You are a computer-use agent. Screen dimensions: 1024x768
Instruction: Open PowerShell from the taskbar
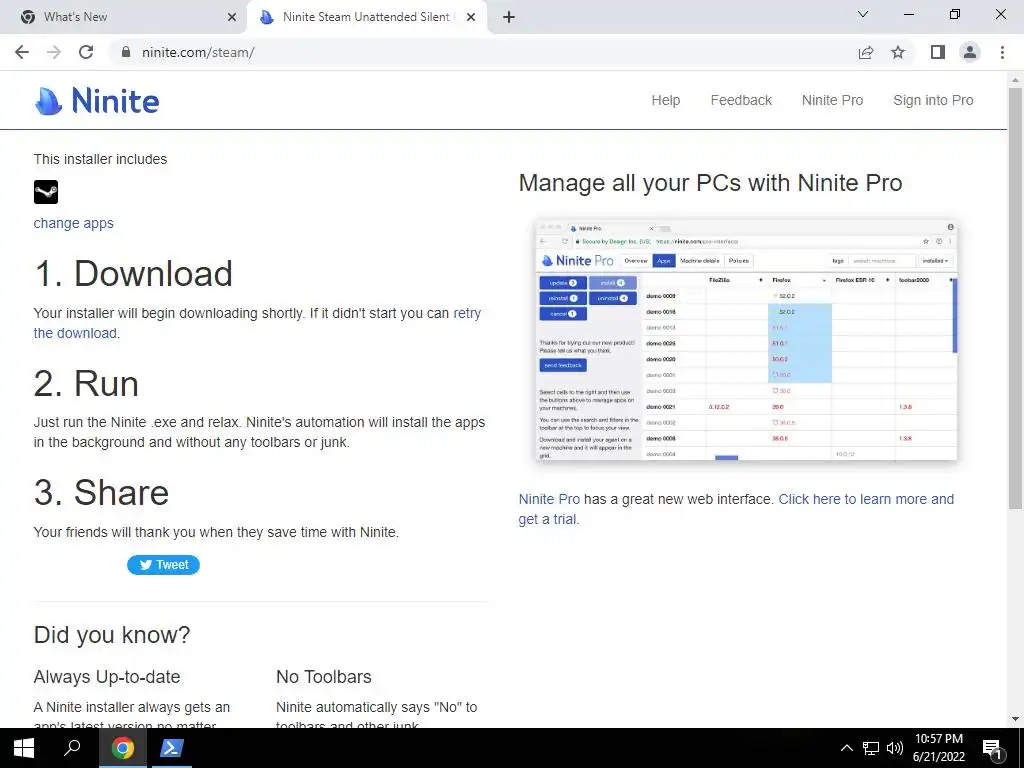click(172, 748)
